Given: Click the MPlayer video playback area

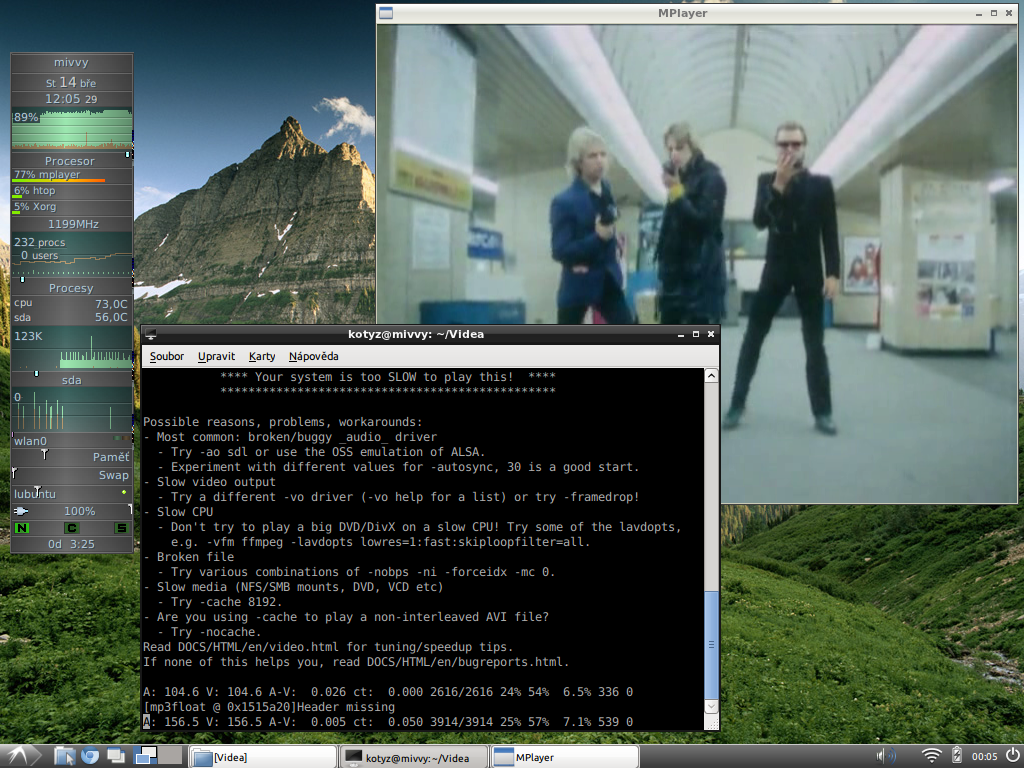Looking at the screenshot, I should point(697,264).
